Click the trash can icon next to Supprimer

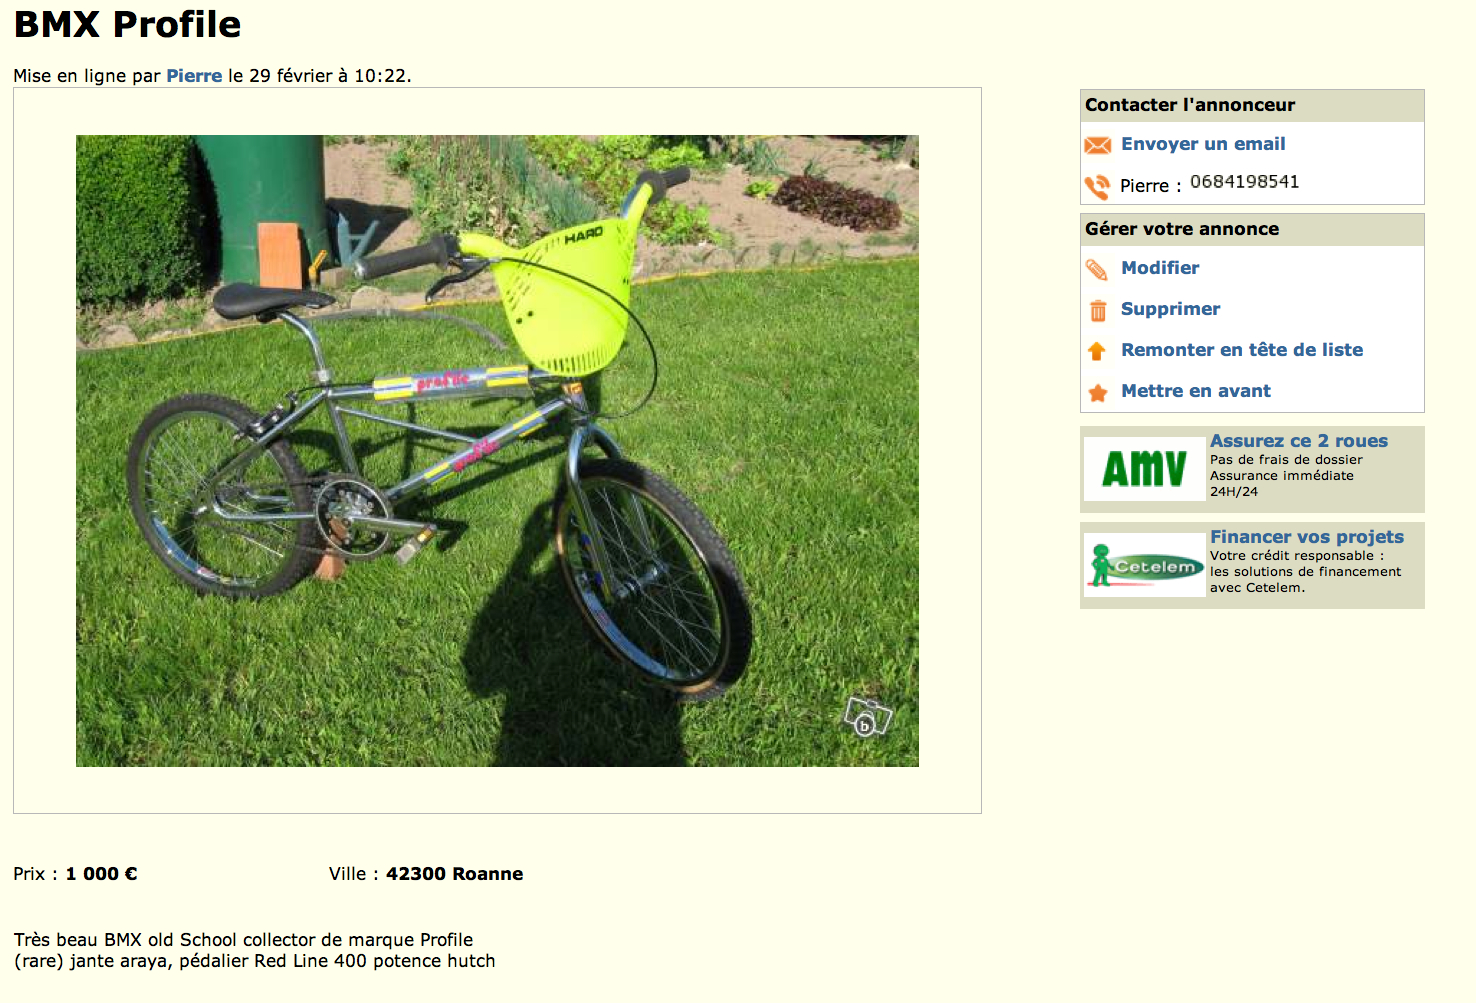1097,310
